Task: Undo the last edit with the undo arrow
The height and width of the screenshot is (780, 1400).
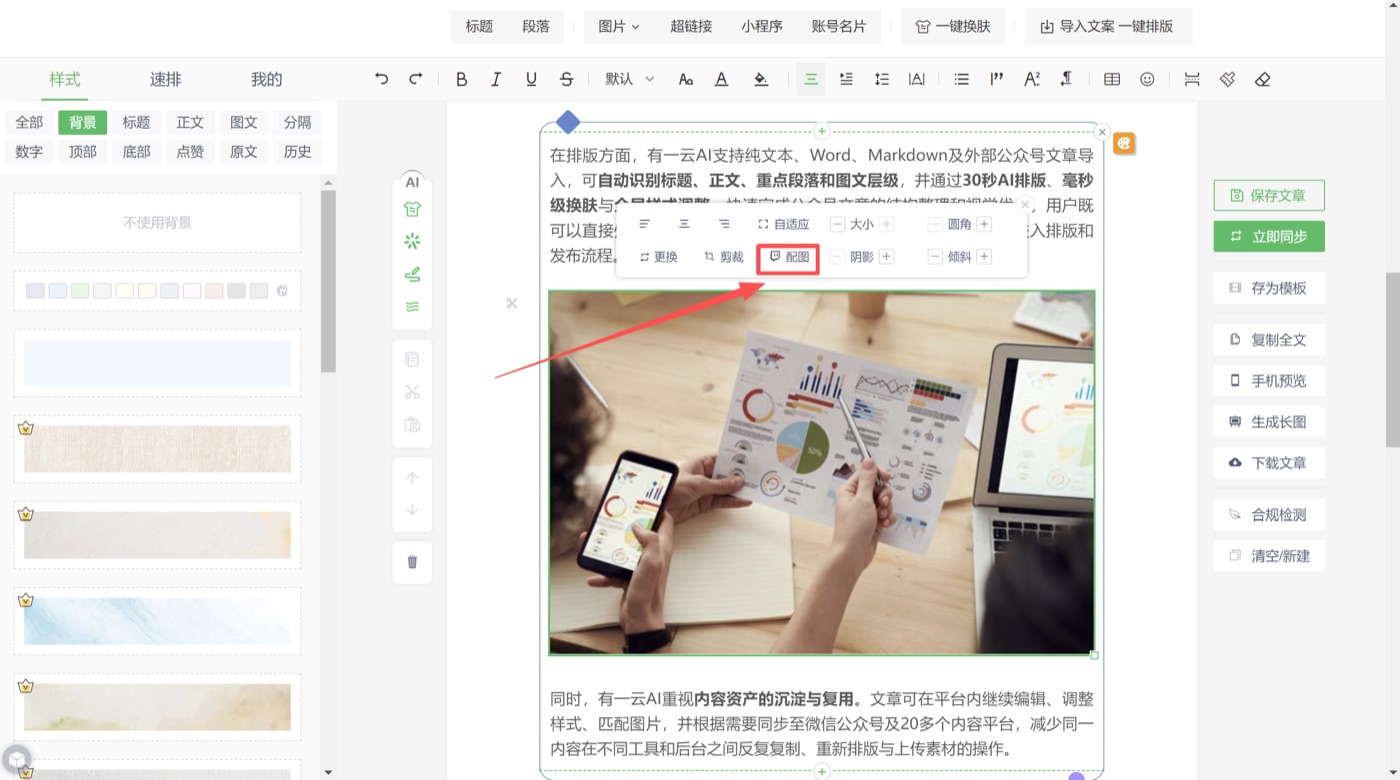Action: click(381, 79)
